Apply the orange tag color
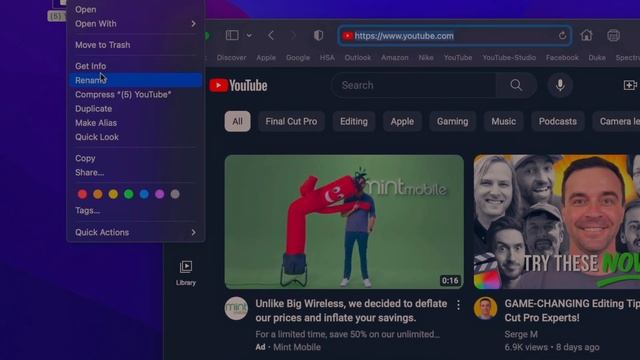This screenshot has height=360, width=640. pyautogui.click(x=98, y=194)
